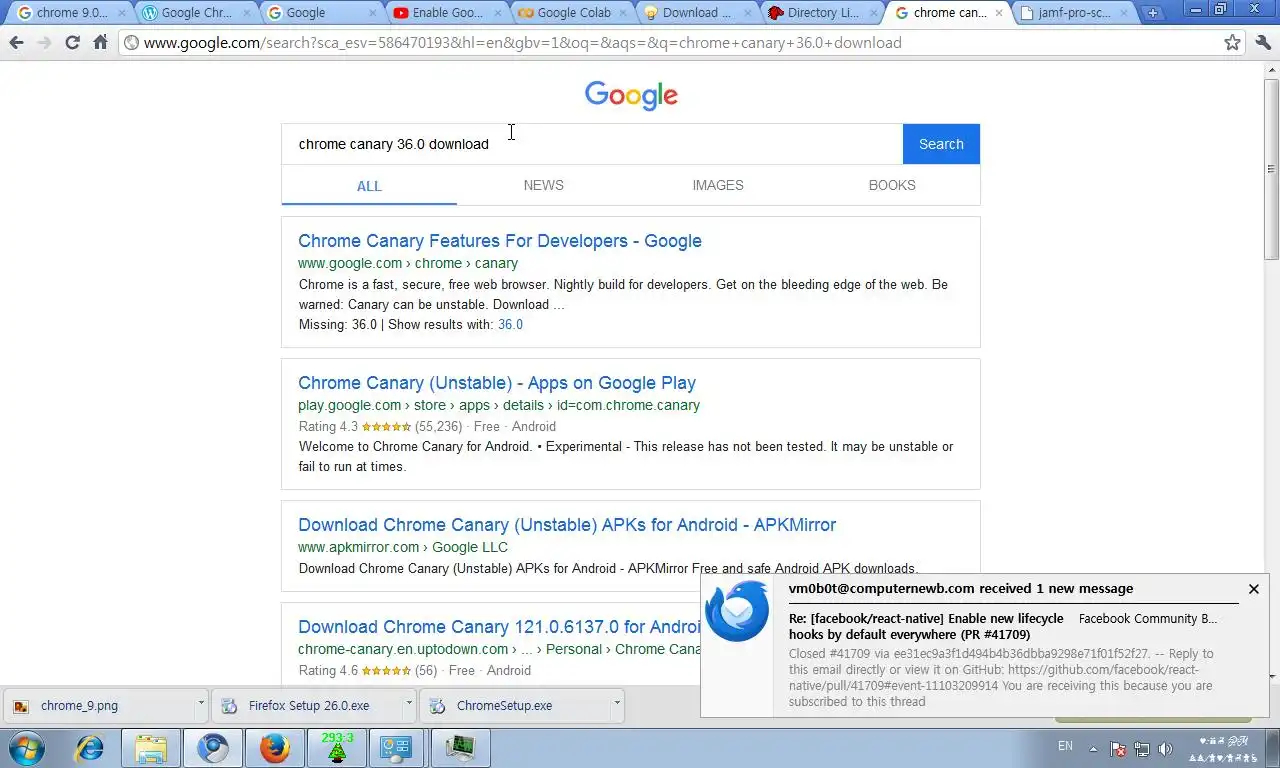Click the Google logo
This screenshot has height=768, width=1280.
click(631, 95)
